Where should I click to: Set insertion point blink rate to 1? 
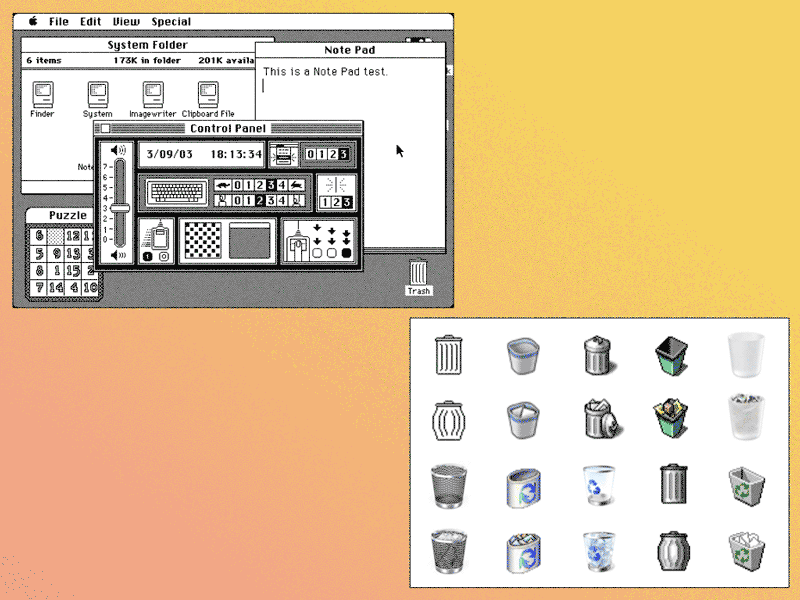325,203
